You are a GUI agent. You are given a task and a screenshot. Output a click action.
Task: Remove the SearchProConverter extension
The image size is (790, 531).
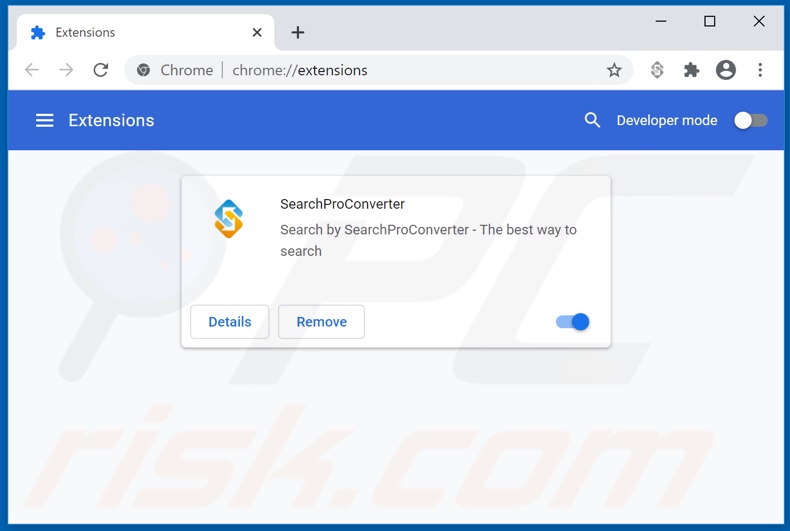coord(321,321)
